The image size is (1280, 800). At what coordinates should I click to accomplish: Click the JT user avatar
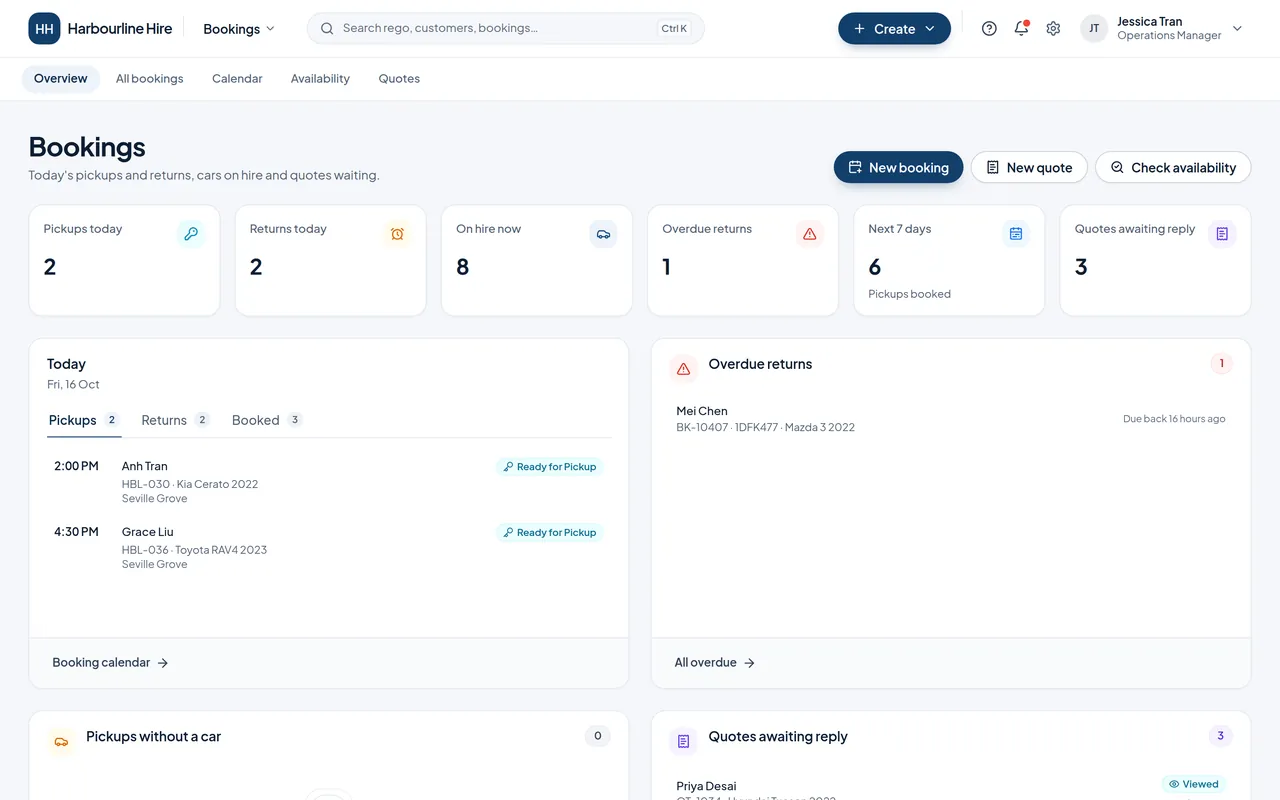point(1094,29)
